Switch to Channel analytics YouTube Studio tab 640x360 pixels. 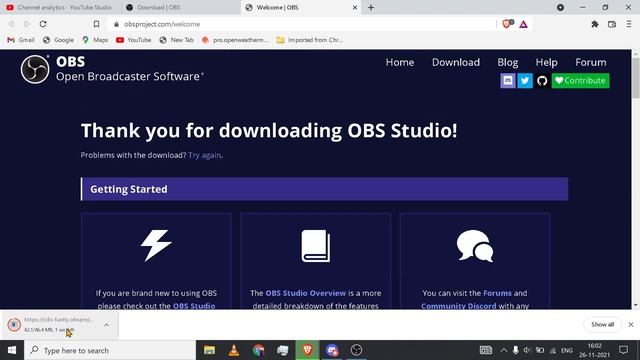tap(60, 7)
